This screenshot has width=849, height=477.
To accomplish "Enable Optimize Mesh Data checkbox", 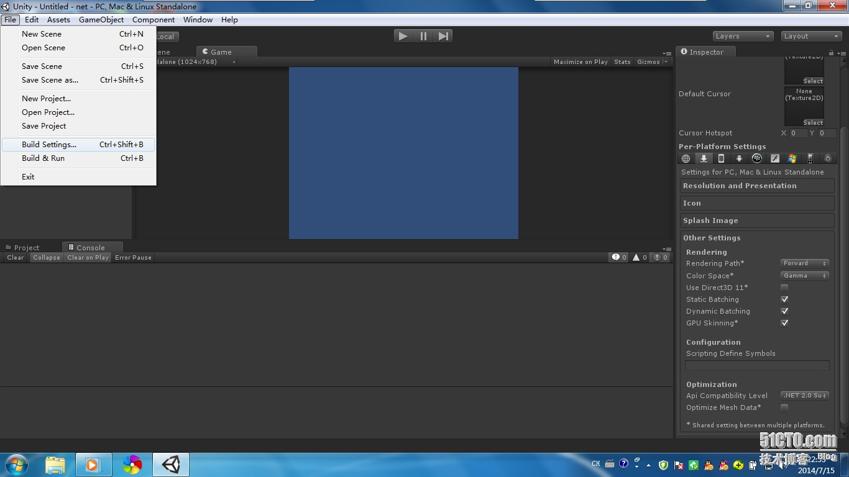I will (784, 407).
